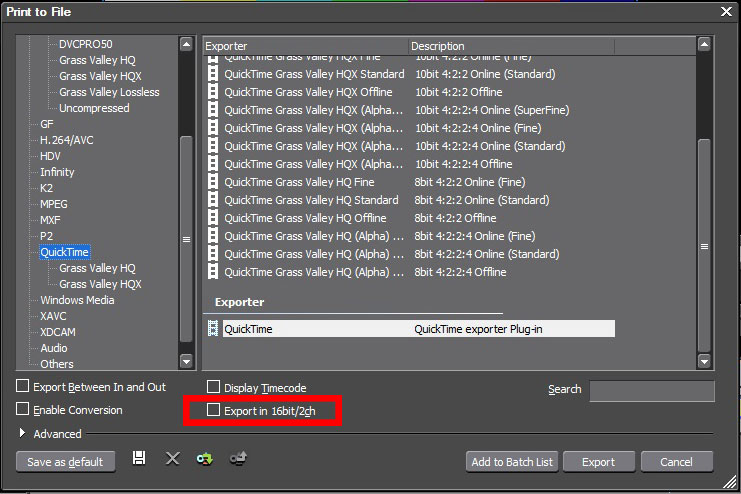The image size is (741, 494).
Task: Check the Export in 16bit/2ch option
Action: pyautogui.click(x=213, y=410)
